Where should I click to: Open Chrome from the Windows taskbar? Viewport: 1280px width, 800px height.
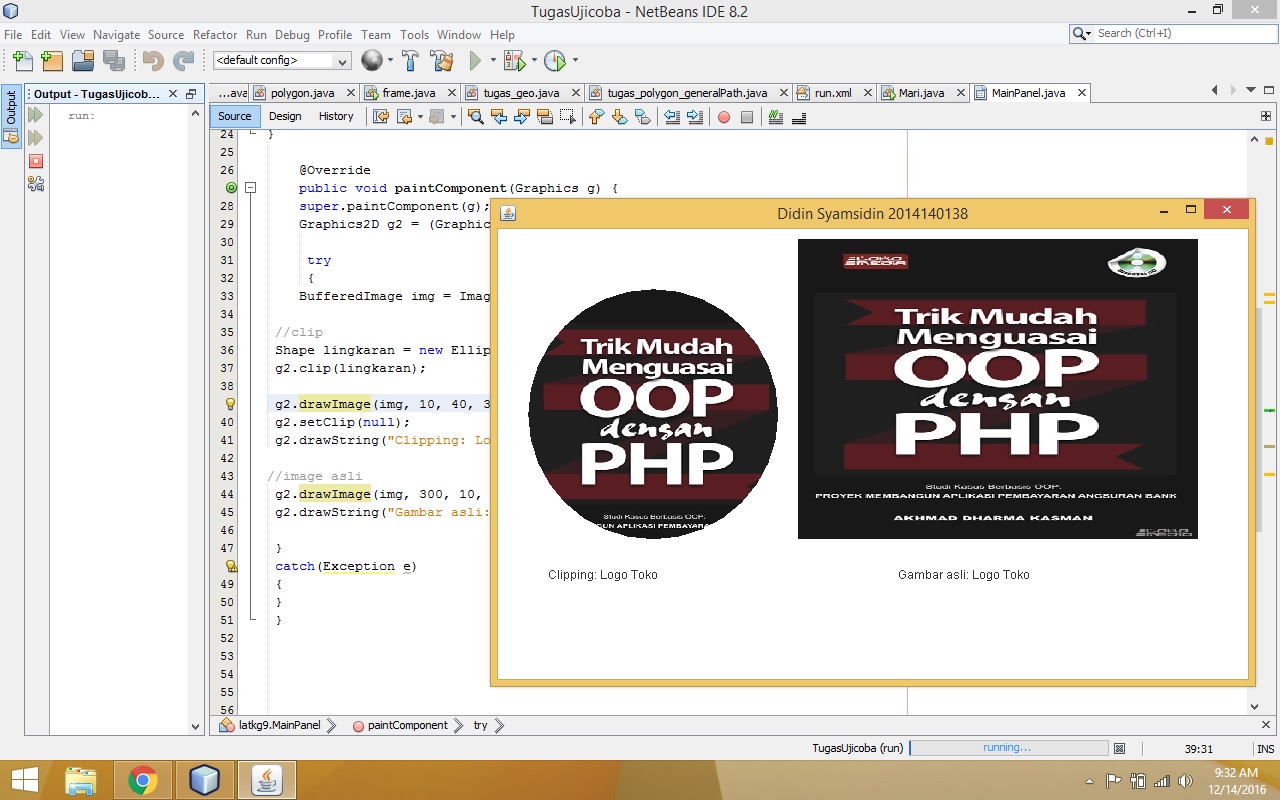point(142,780)
